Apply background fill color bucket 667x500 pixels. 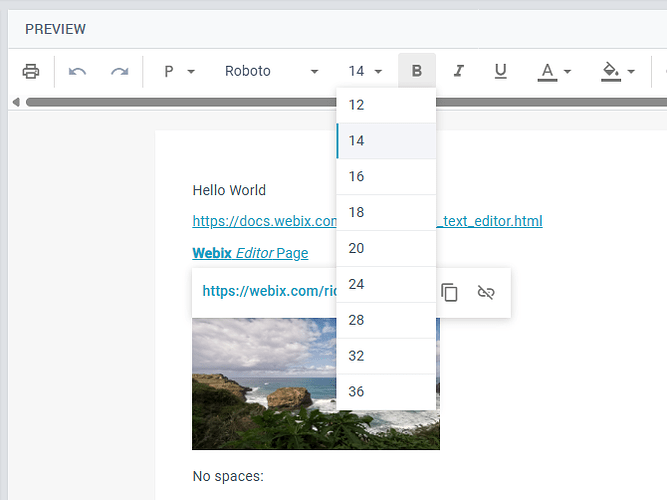pyautogui.click(x=611, y=71)
